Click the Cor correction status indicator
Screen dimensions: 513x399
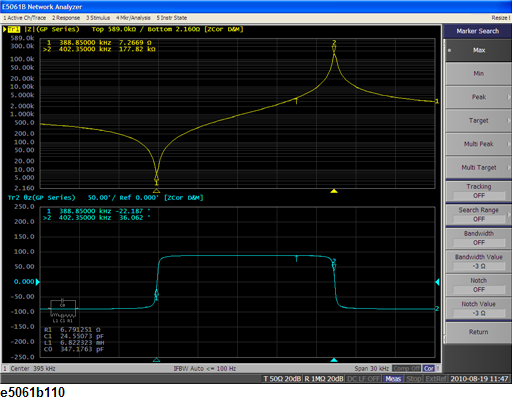(x=429, y=369)
